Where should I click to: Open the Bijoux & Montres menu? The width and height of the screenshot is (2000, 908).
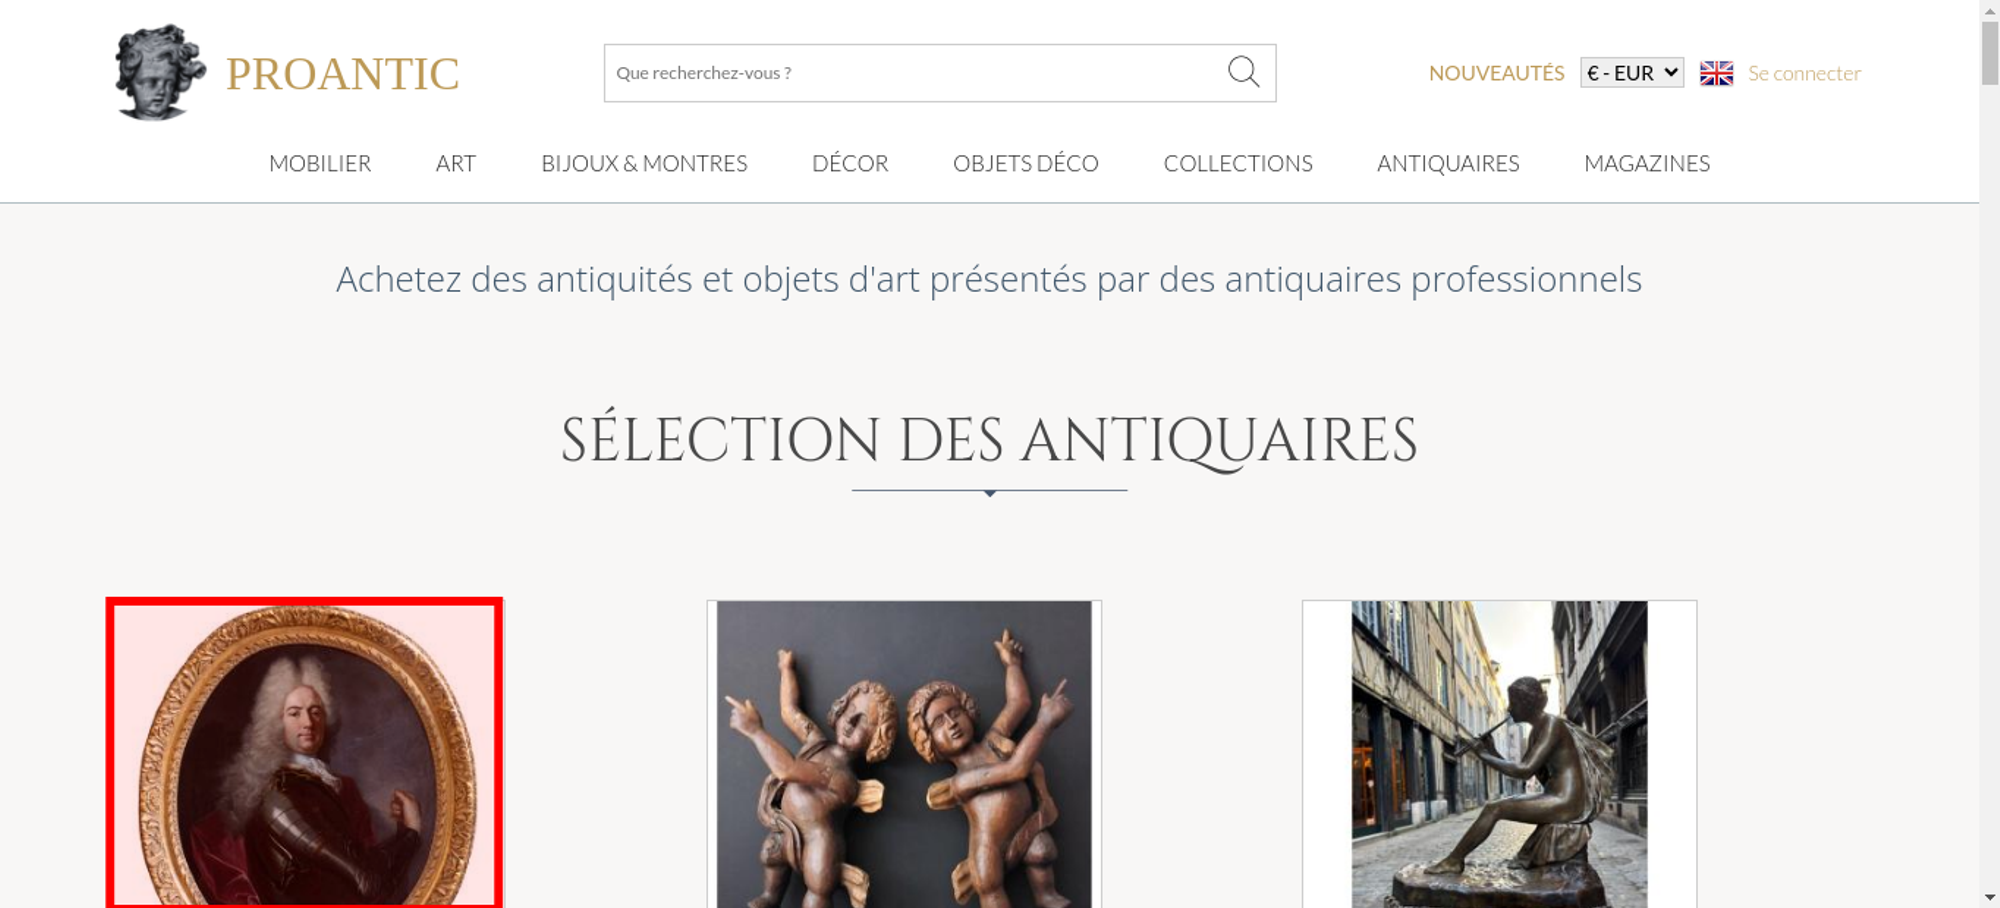point(644,163)
